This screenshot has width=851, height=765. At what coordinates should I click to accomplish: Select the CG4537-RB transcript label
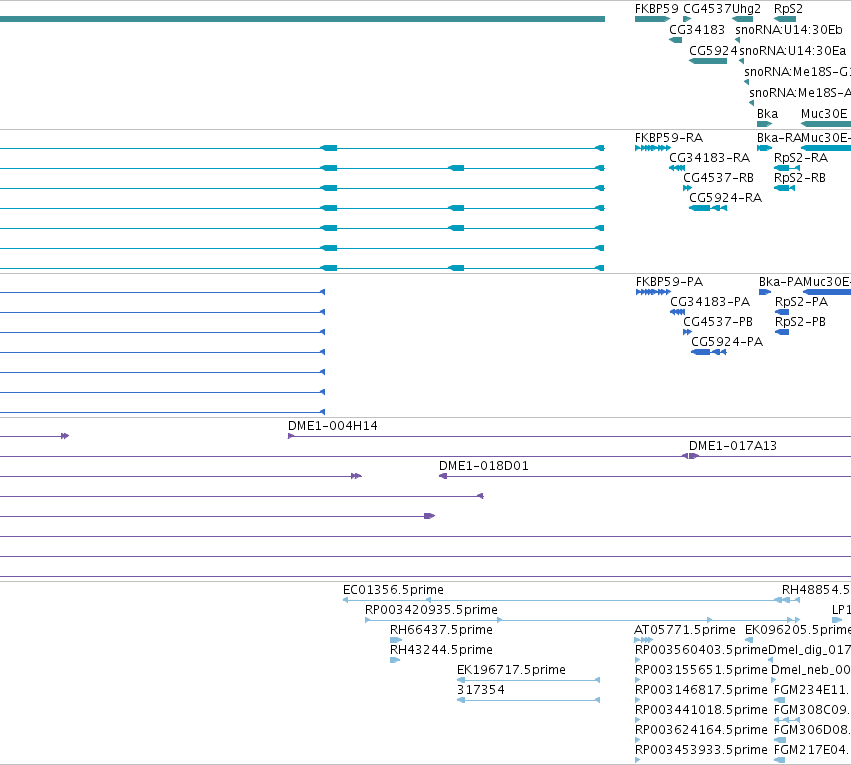[x=718, y=178]
